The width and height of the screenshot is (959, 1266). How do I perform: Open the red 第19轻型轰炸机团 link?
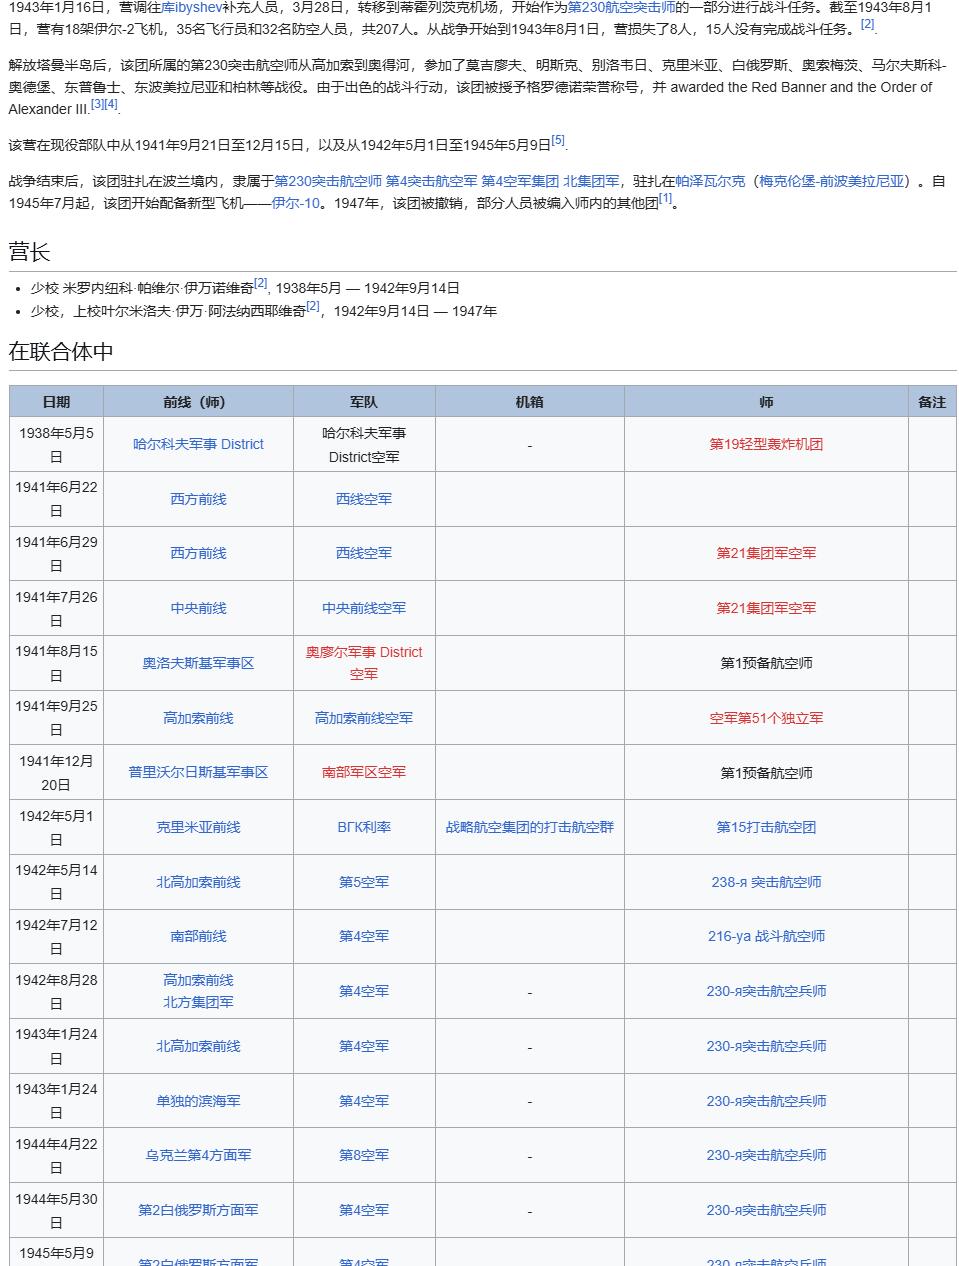point(766,444)
